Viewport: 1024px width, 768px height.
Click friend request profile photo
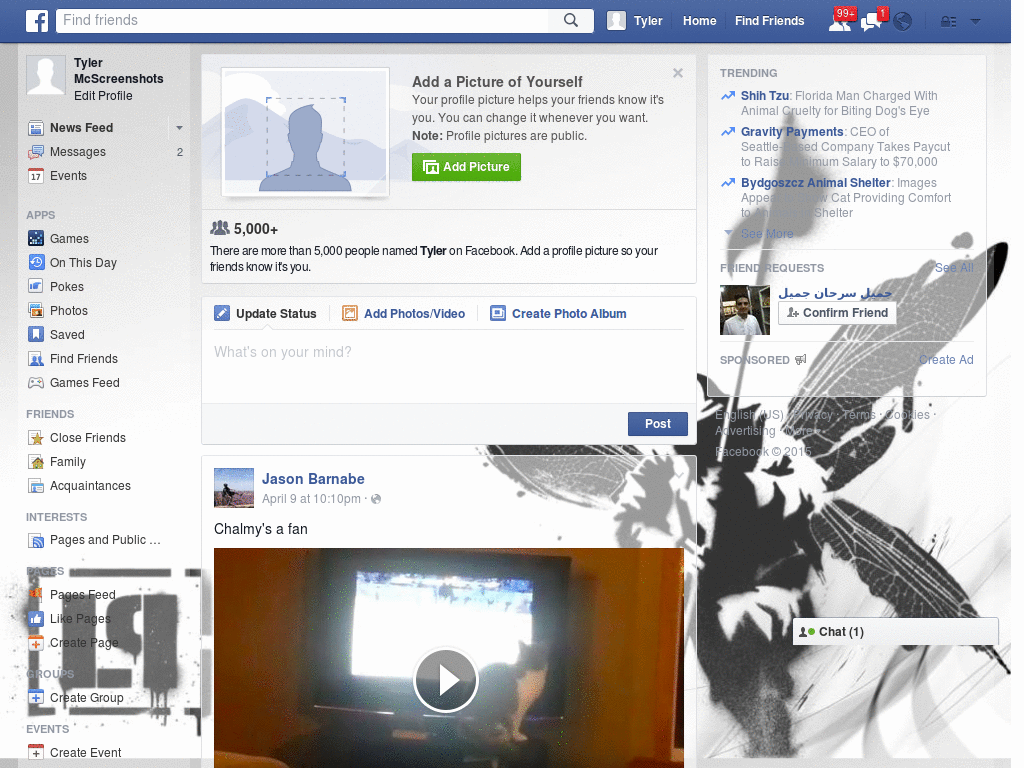(744, 310)
